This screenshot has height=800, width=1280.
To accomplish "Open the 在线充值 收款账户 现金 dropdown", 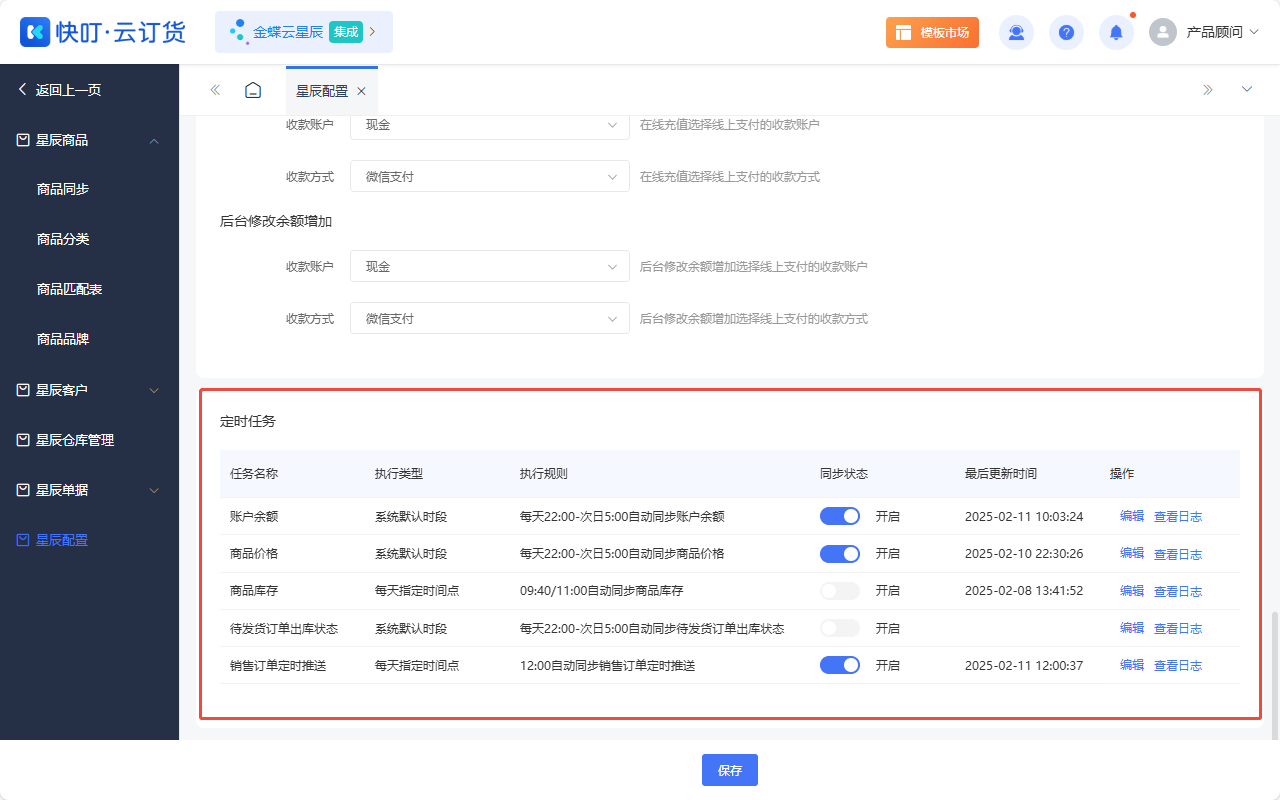I will [490, 125].
